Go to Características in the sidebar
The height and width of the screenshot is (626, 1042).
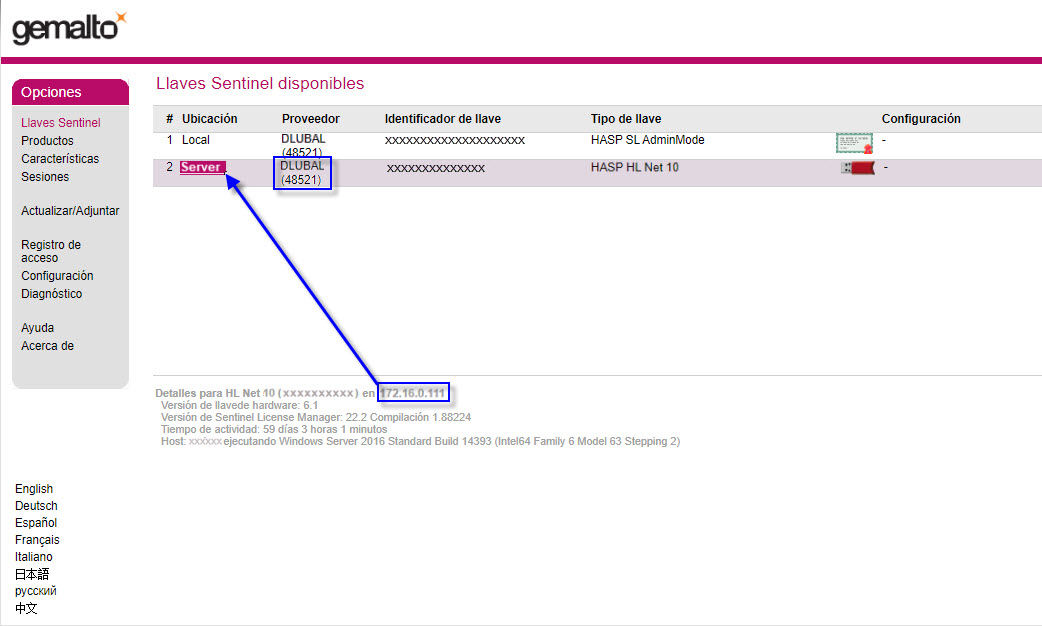pos(60,159)
